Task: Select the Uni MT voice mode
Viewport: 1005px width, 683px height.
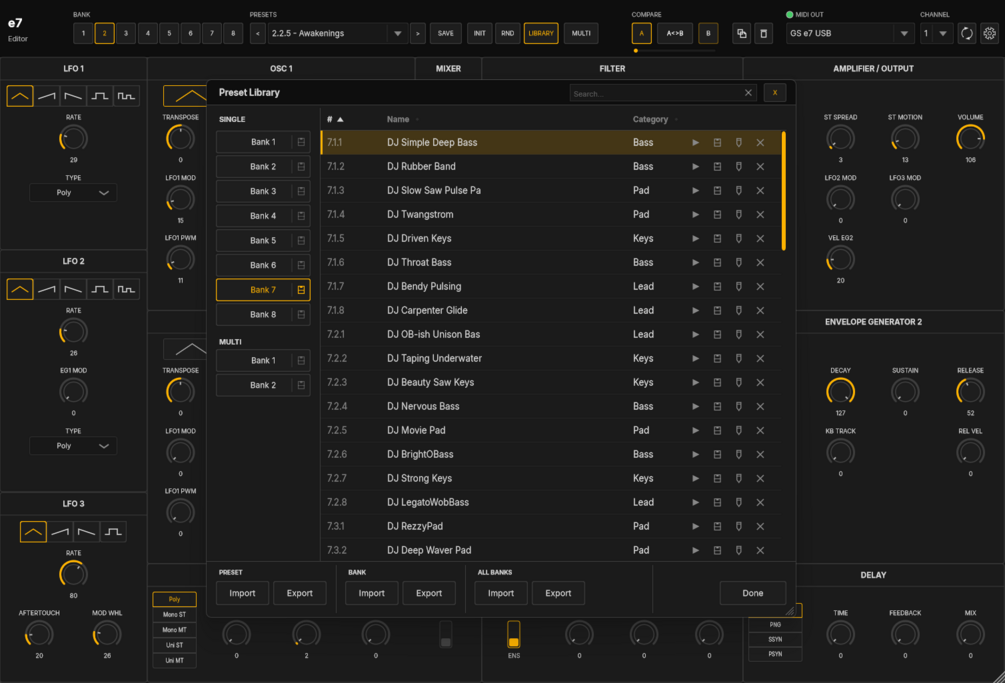Action: coord(174,661)
